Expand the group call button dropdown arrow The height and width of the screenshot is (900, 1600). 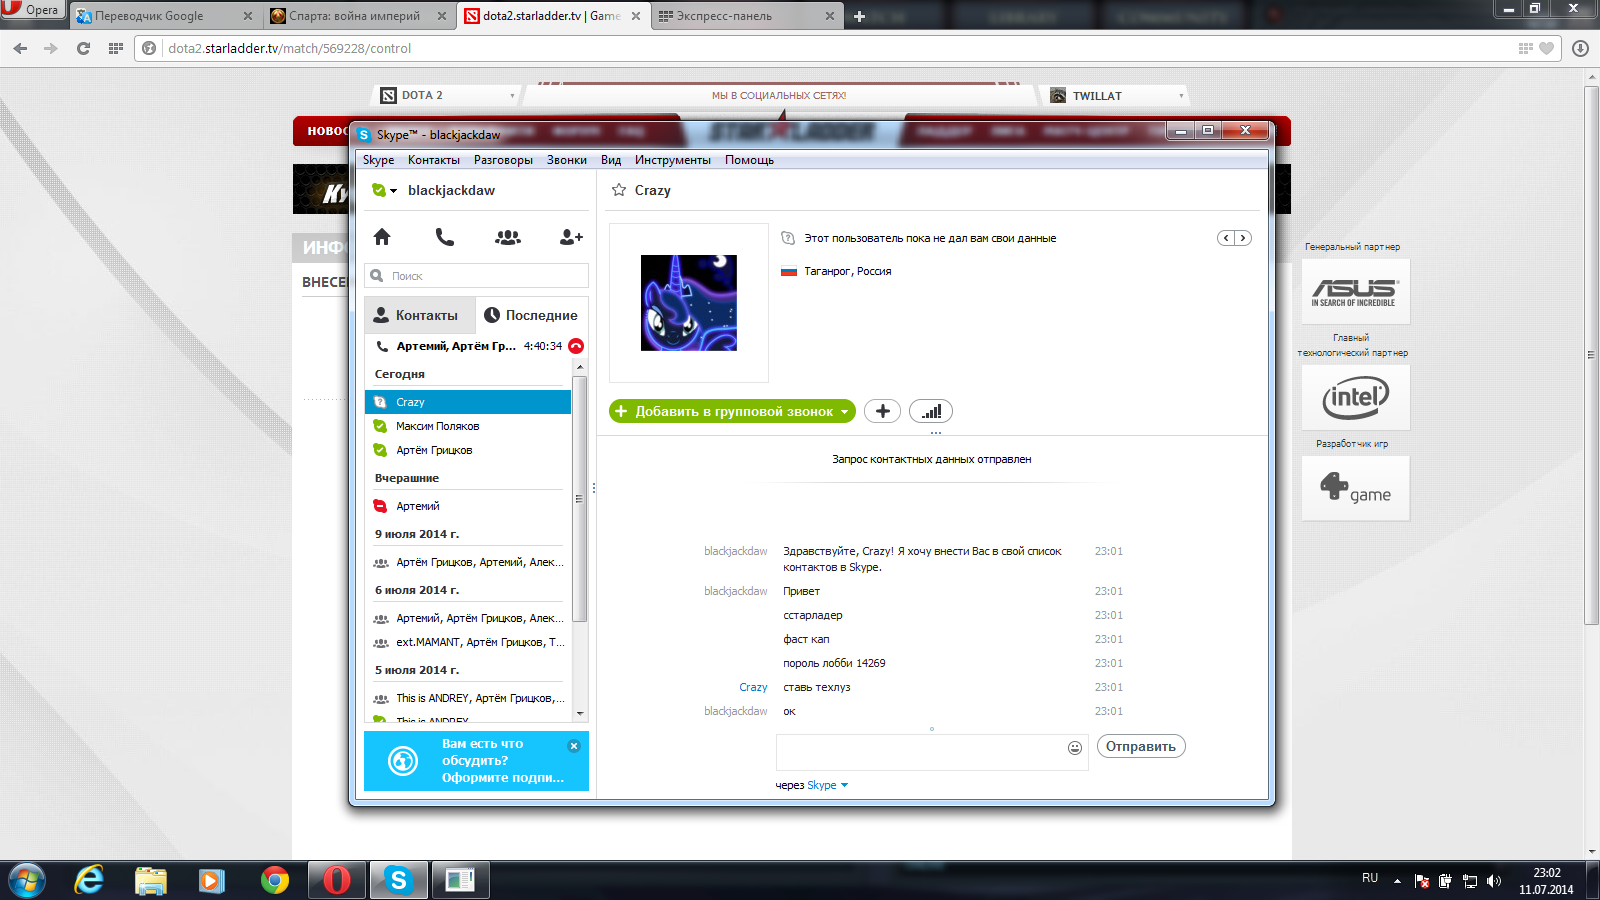845,411
